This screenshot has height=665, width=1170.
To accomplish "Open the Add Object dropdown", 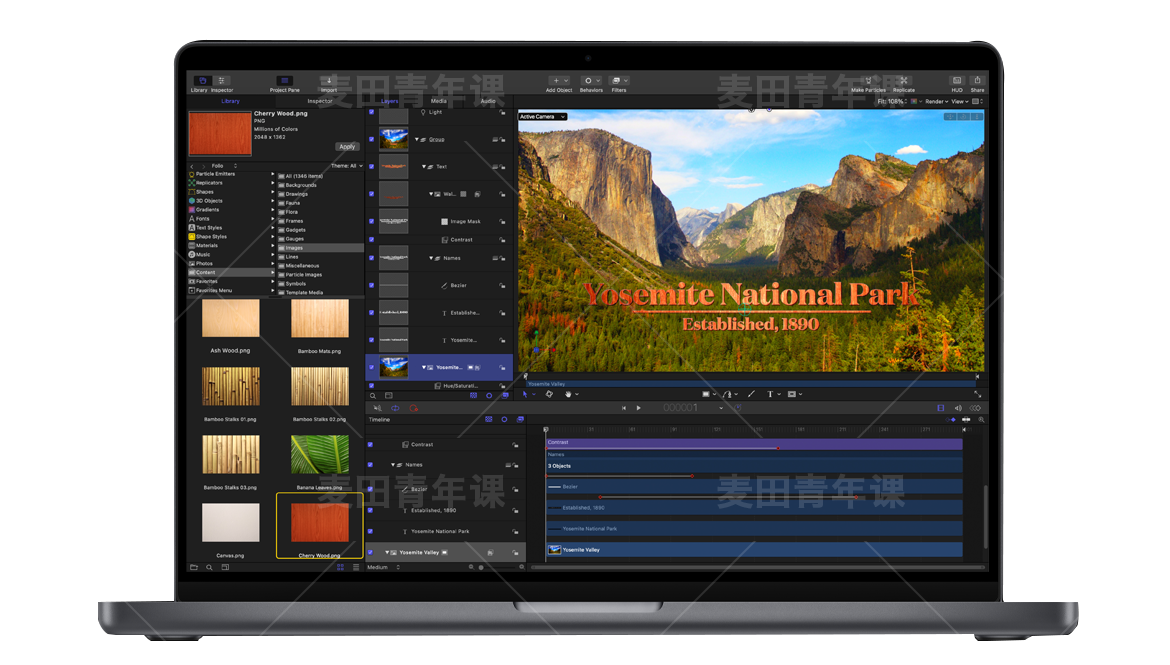I will tap(559, 81).
